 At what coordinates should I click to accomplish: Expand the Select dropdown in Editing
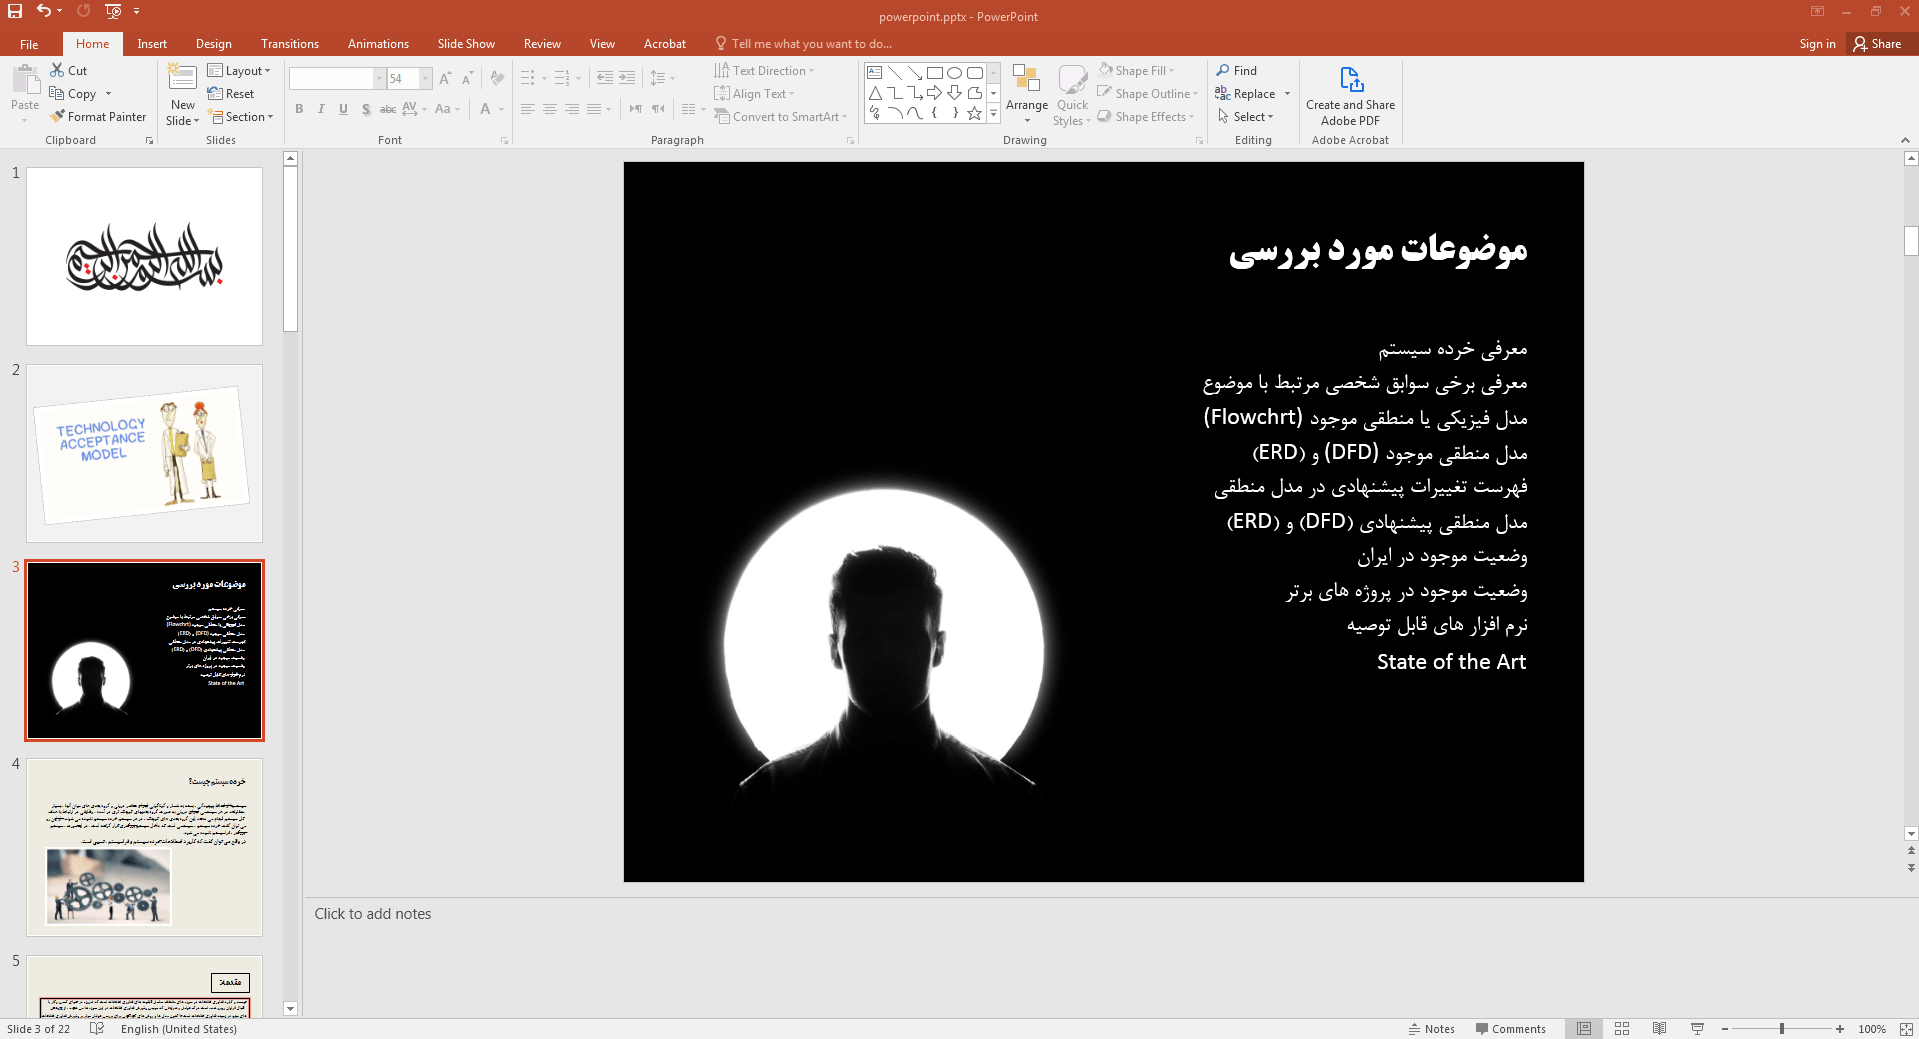point(1246,117)
